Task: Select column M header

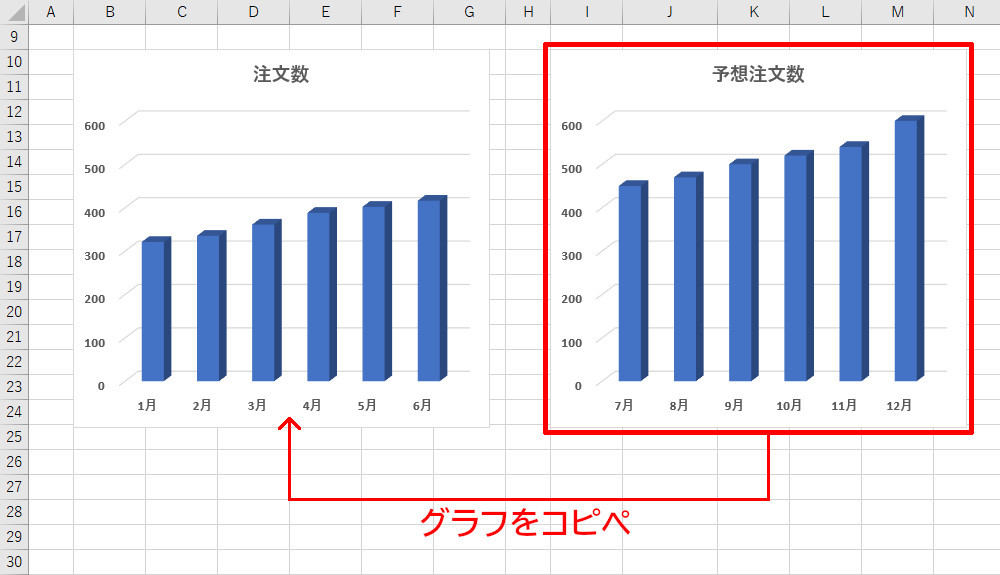Action: 897,11
